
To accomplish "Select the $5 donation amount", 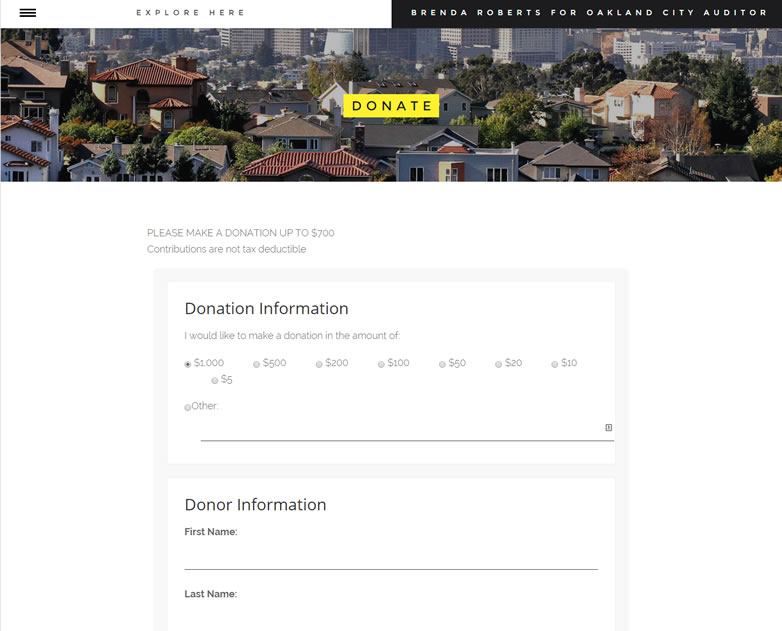I will pos(214,381).
